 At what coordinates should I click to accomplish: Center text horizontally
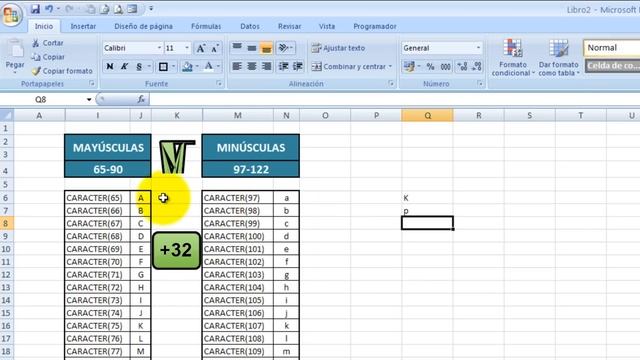click(x=252, y=66)
